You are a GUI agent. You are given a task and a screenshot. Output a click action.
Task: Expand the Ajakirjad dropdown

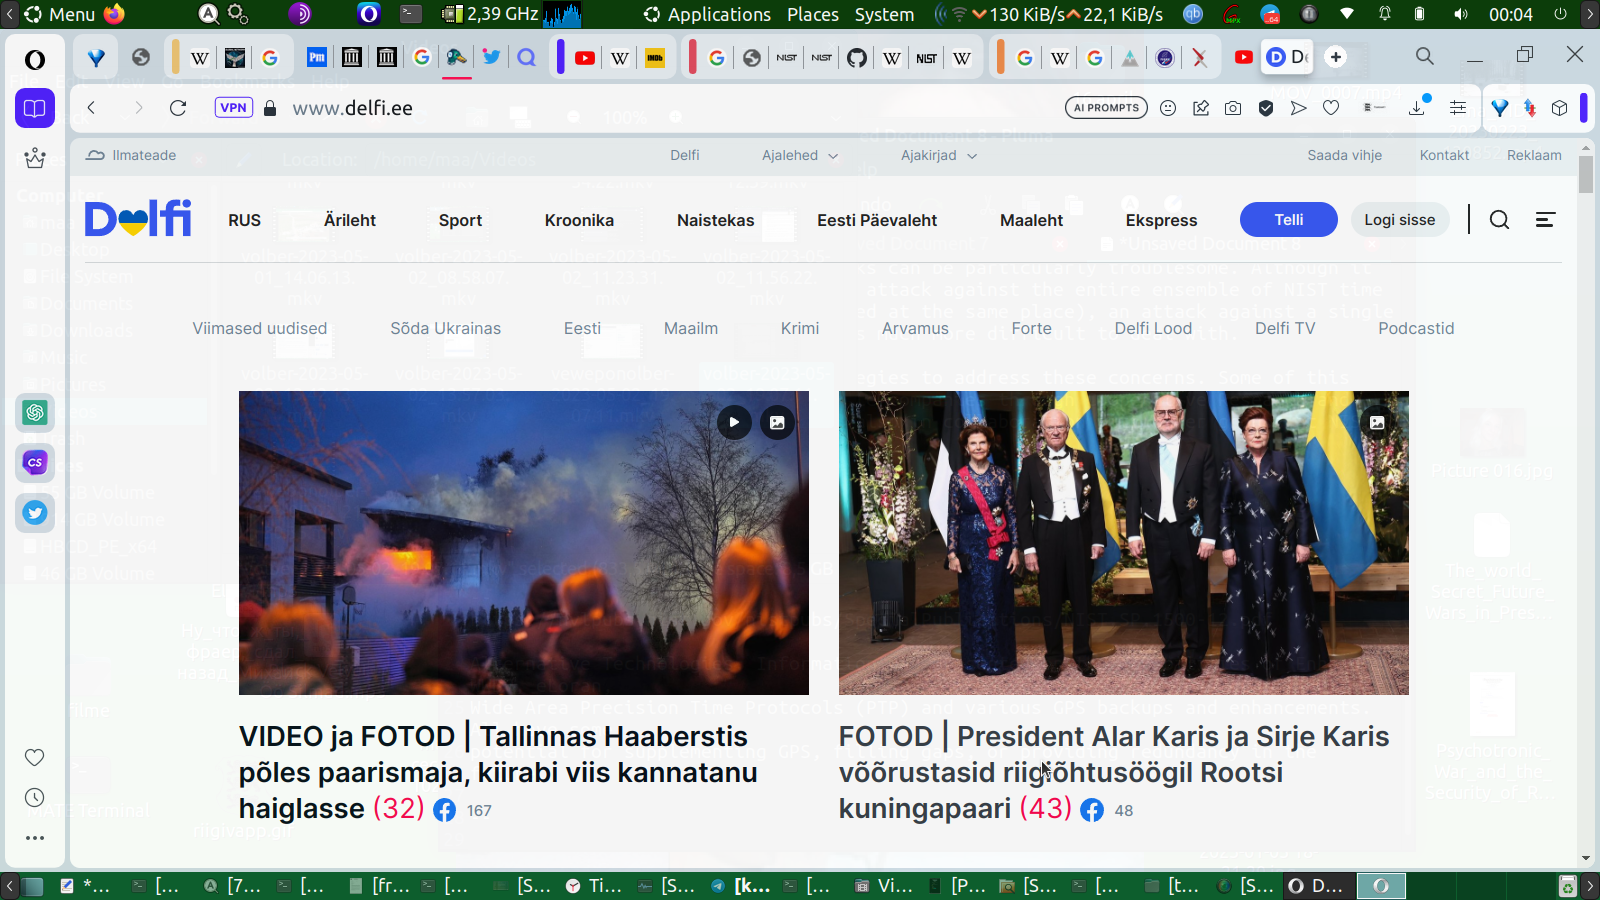[x=938, y=155]
